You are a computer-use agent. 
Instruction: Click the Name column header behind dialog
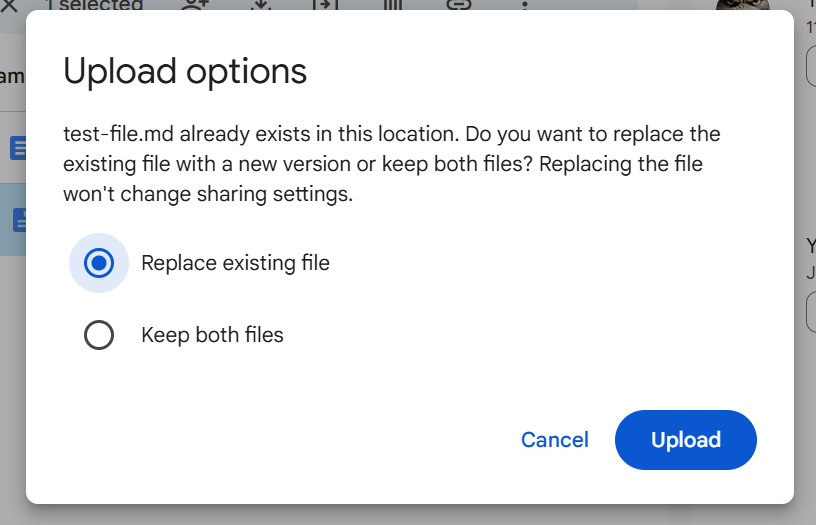click(12, 76)
